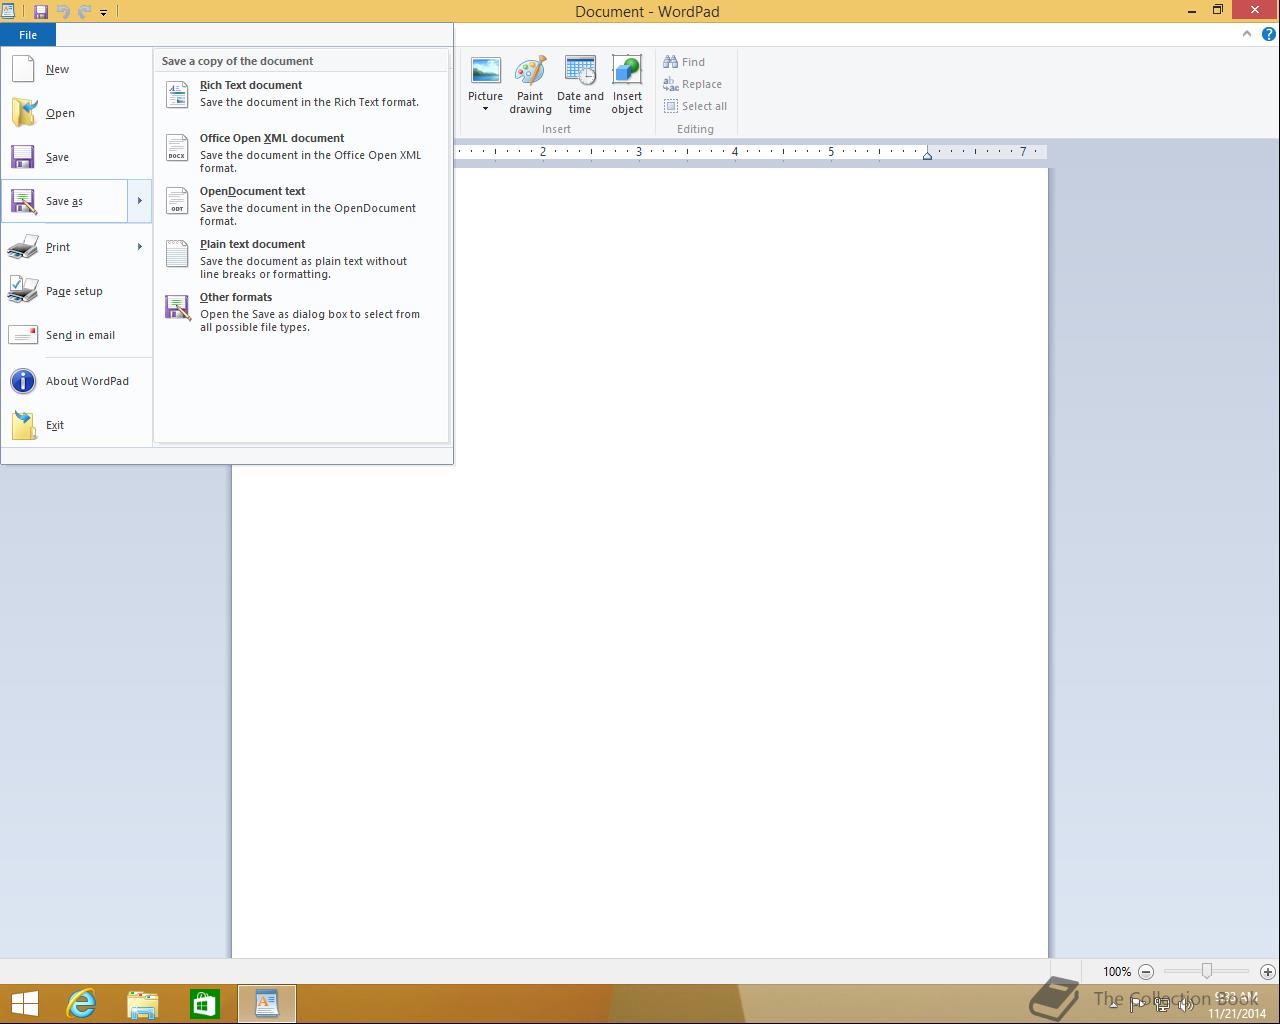Open File Explorer from taskbar
The width and height of the screenshot is (1280, 1024).
143,1004
